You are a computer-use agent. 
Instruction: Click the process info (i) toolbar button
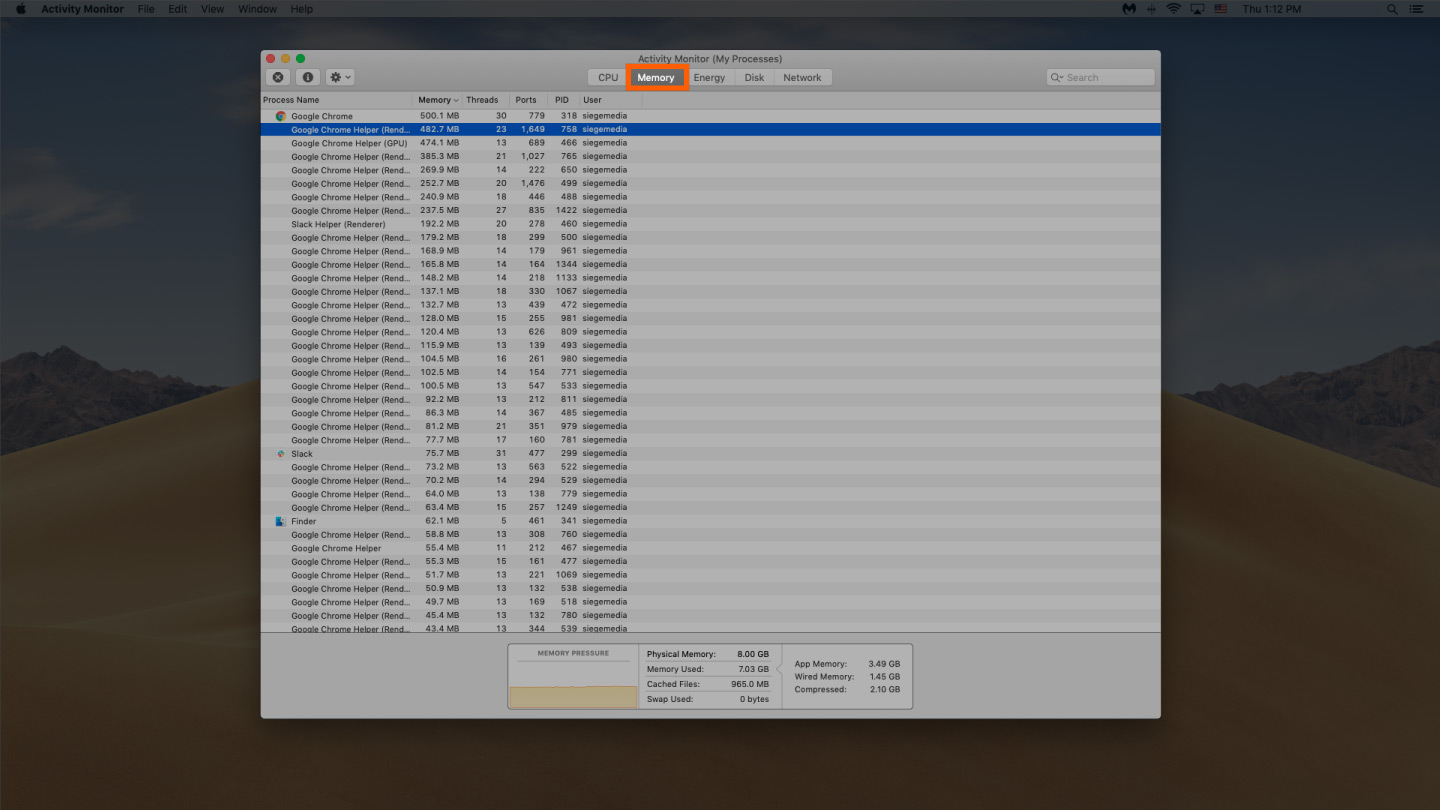coord(307,77)
